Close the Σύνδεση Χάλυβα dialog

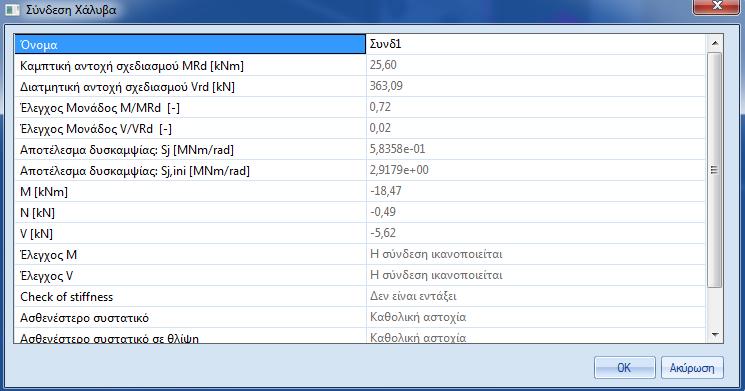click(x=717, y=6)
